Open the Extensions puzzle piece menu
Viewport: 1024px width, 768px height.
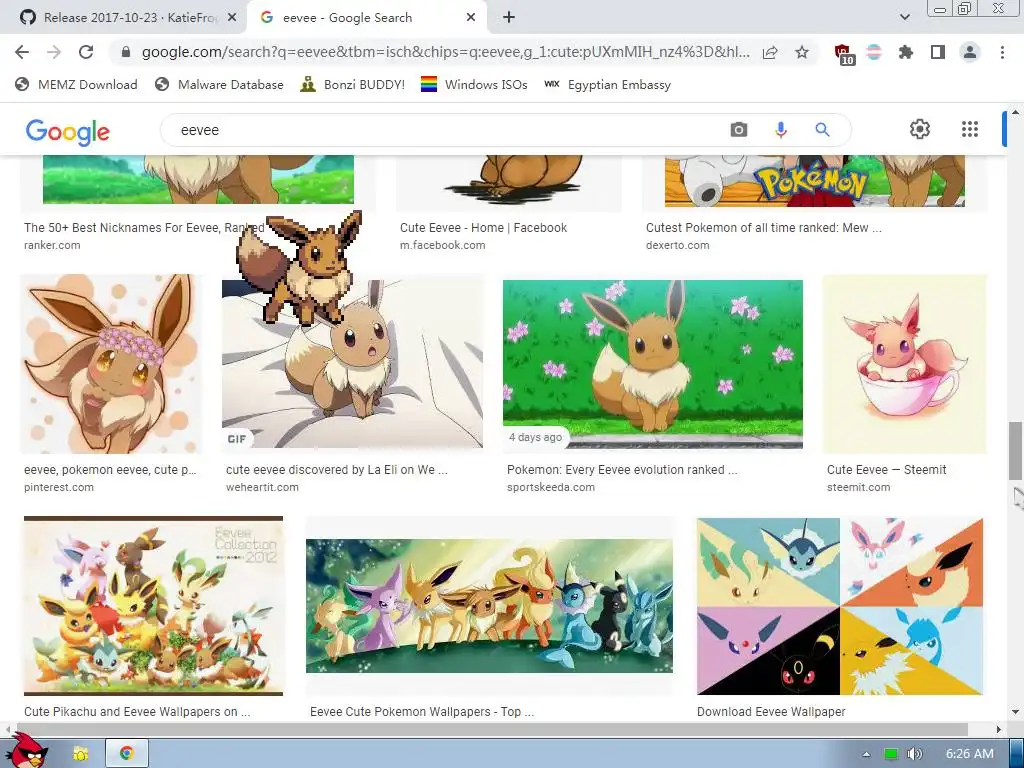906,52
